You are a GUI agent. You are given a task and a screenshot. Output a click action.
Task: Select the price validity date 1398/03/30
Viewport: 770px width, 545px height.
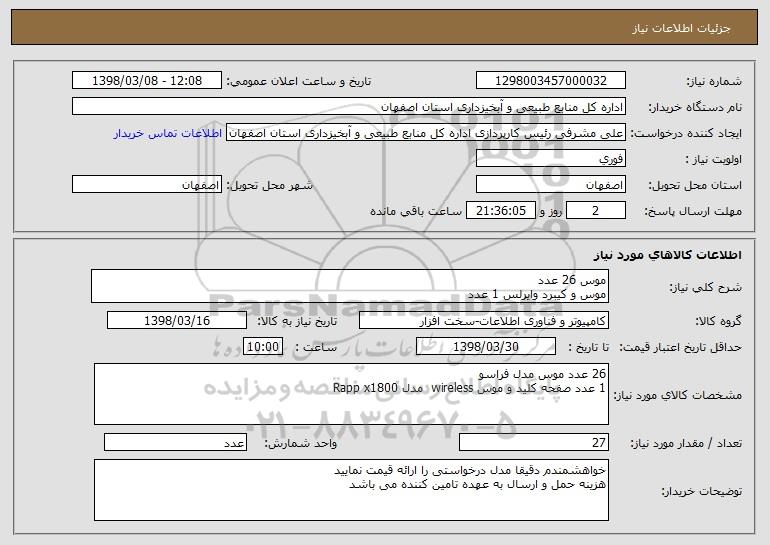click(x=486, y=347)
